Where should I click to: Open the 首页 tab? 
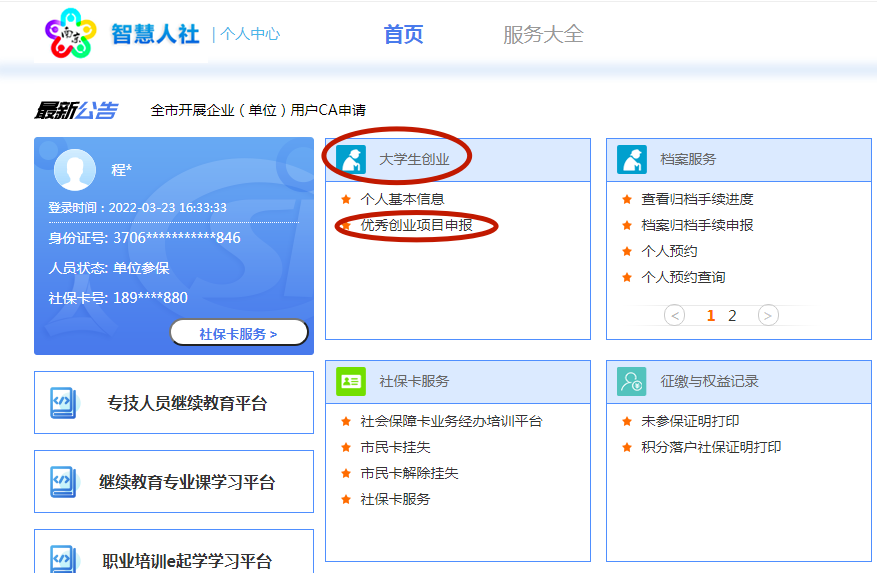[x=403, y=35]
